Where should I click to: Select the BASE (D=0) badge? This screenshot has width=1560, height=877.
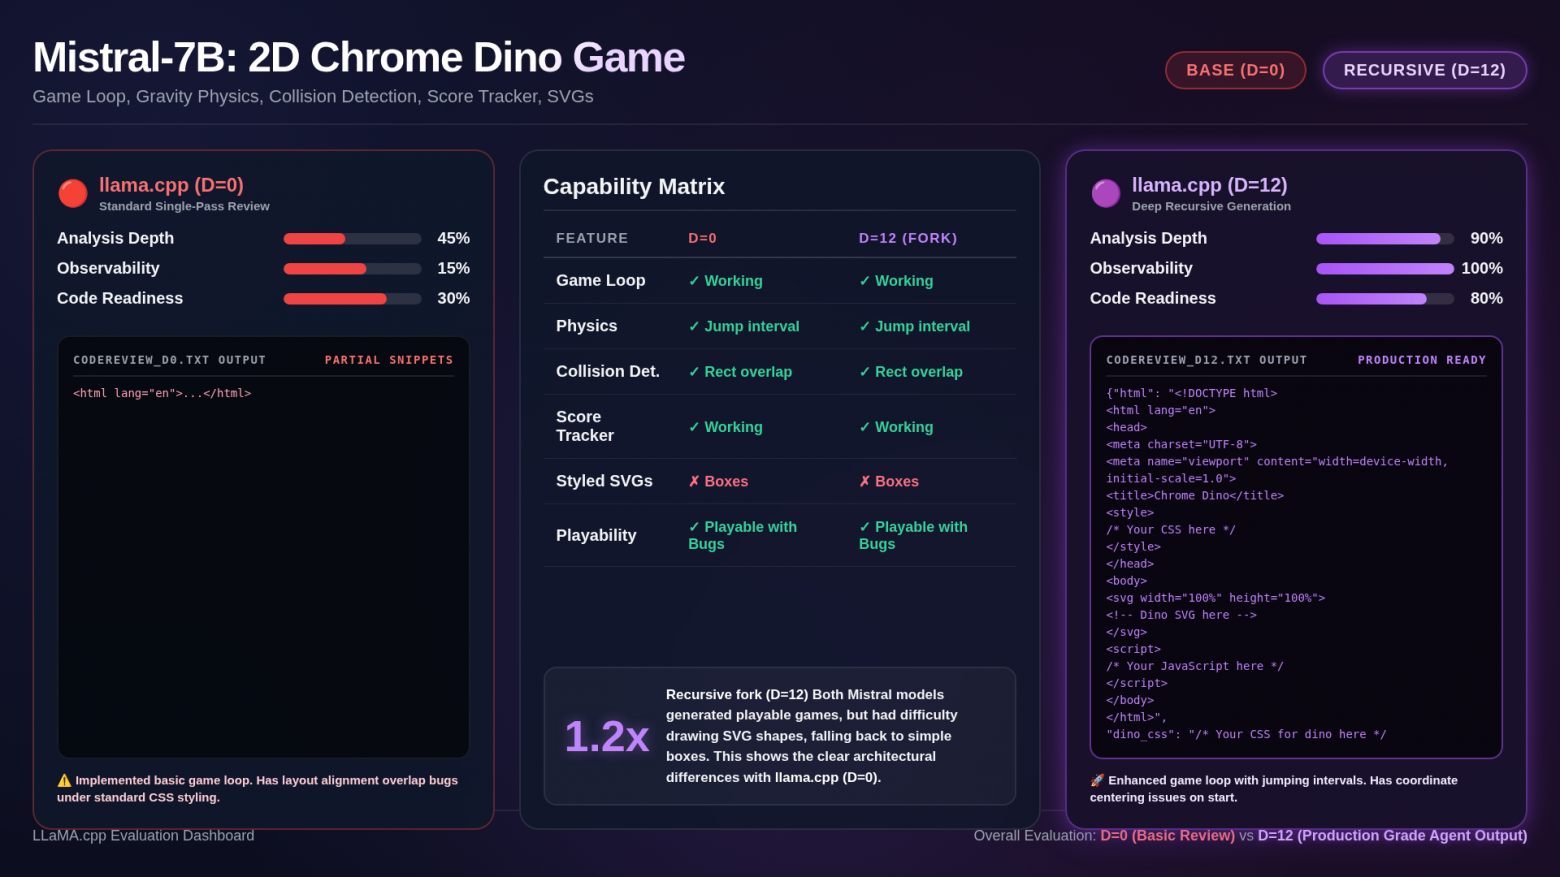point(1236,70)
